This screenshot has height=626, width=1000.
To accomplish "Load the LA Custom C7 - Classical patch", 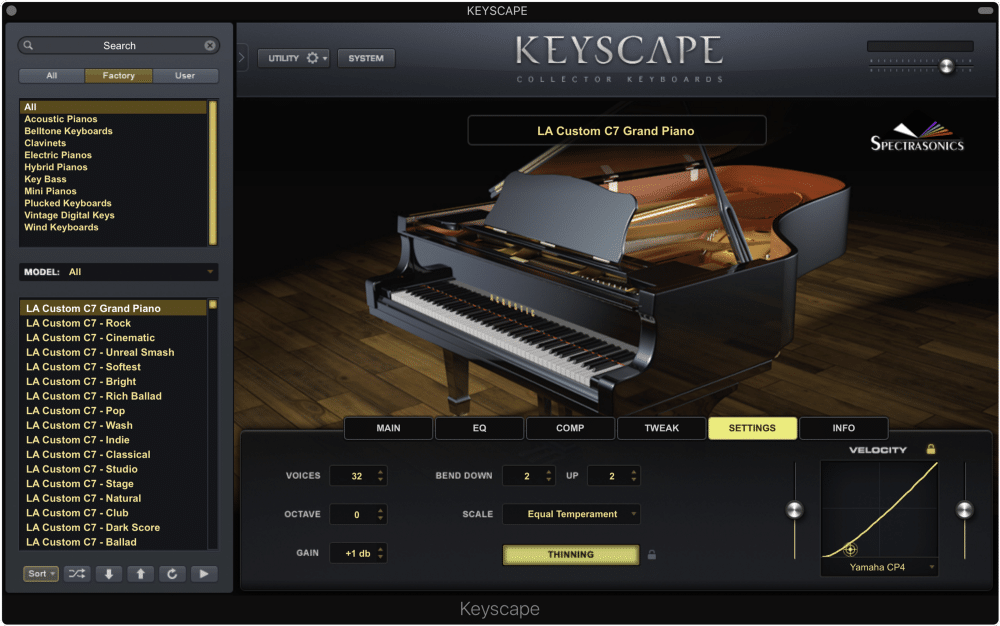I will pyautogui.click(x=88, y=455).
